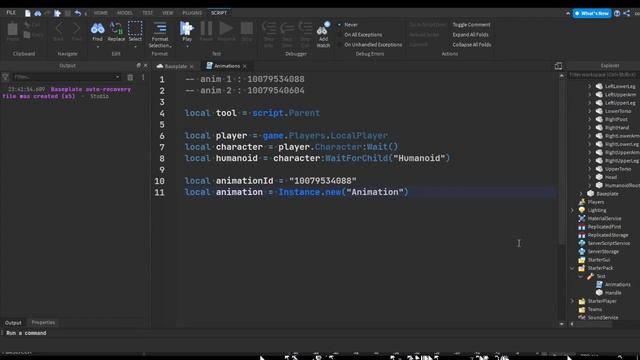Click the puzzle-piece play icon in quick access toolbar

click(x=58, y=13)
